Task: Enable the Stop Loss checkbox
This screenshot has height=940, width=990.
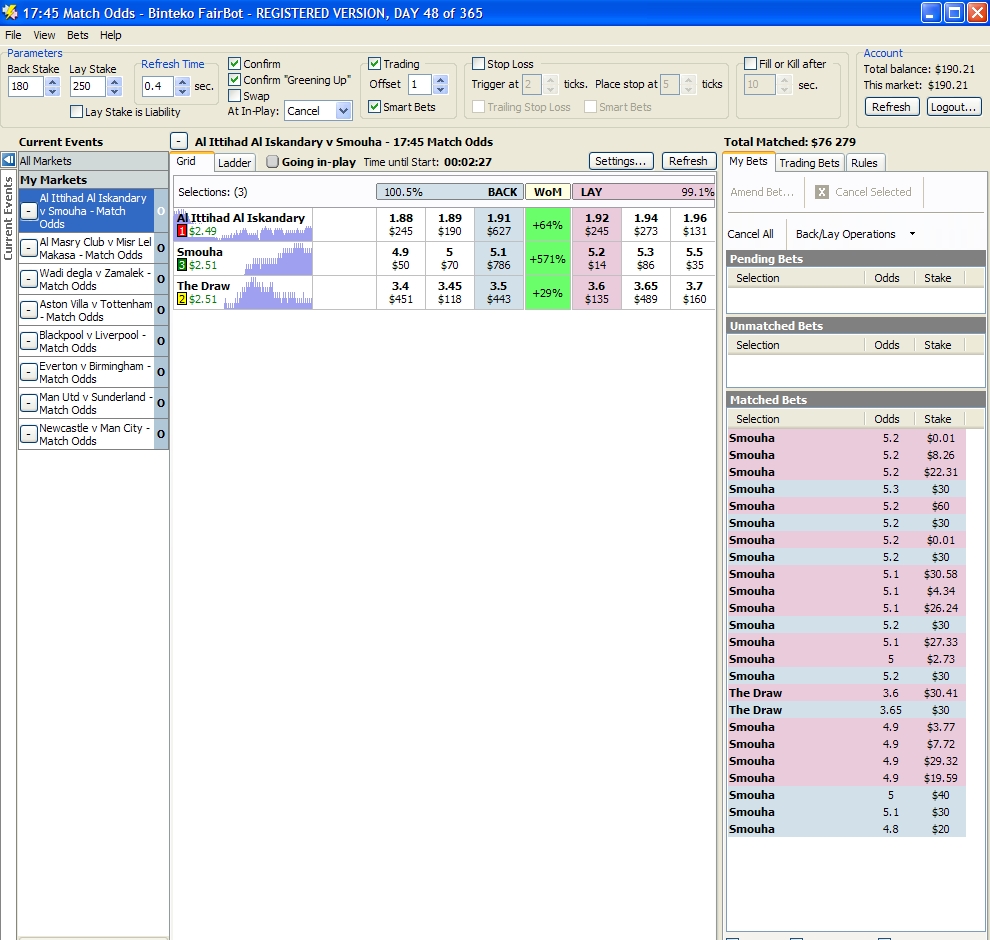Action: point(479,63)
